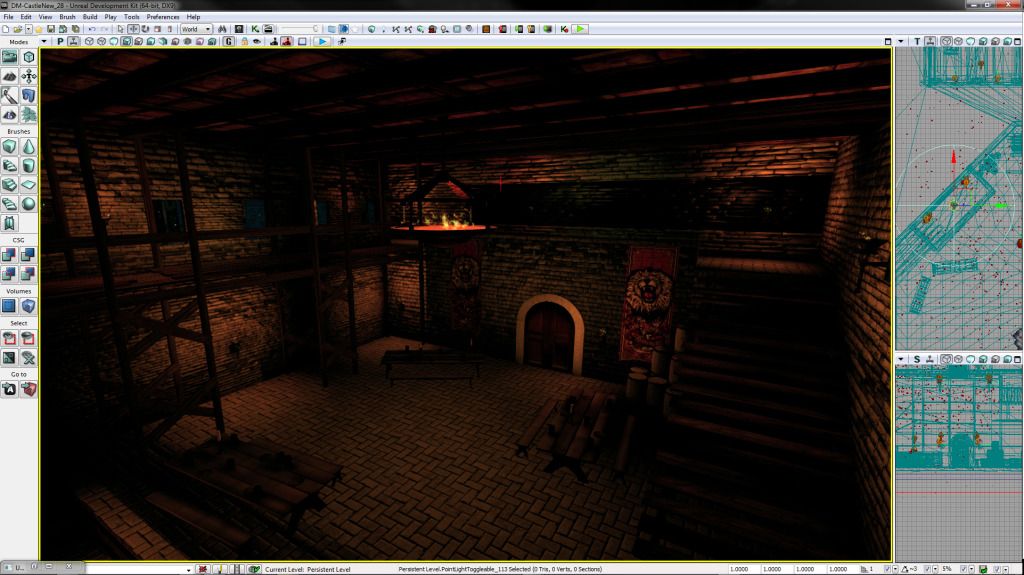The width and height of the screenshot is (1024, 575).
Task: Click the Show selected actors only icon
Action: click(10, 338)
